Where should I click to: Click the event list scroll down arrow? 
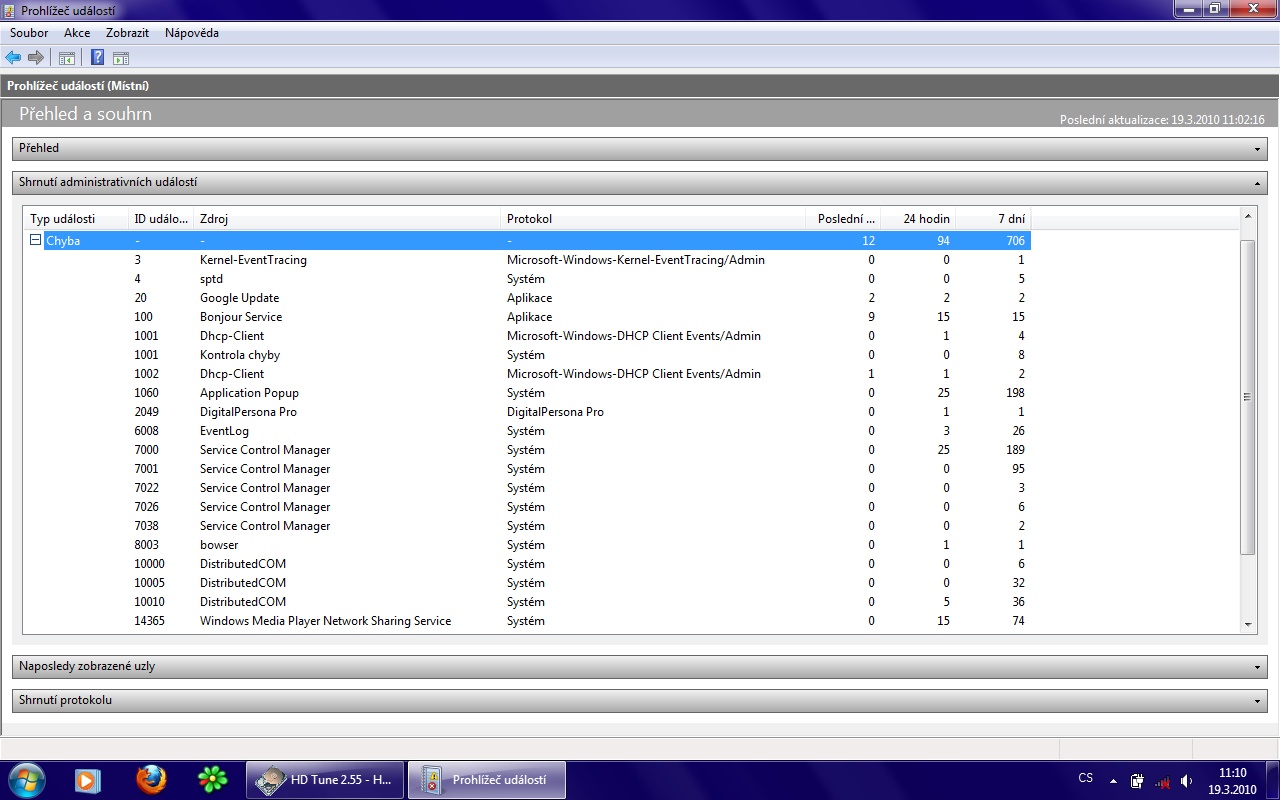point(1247,624)
